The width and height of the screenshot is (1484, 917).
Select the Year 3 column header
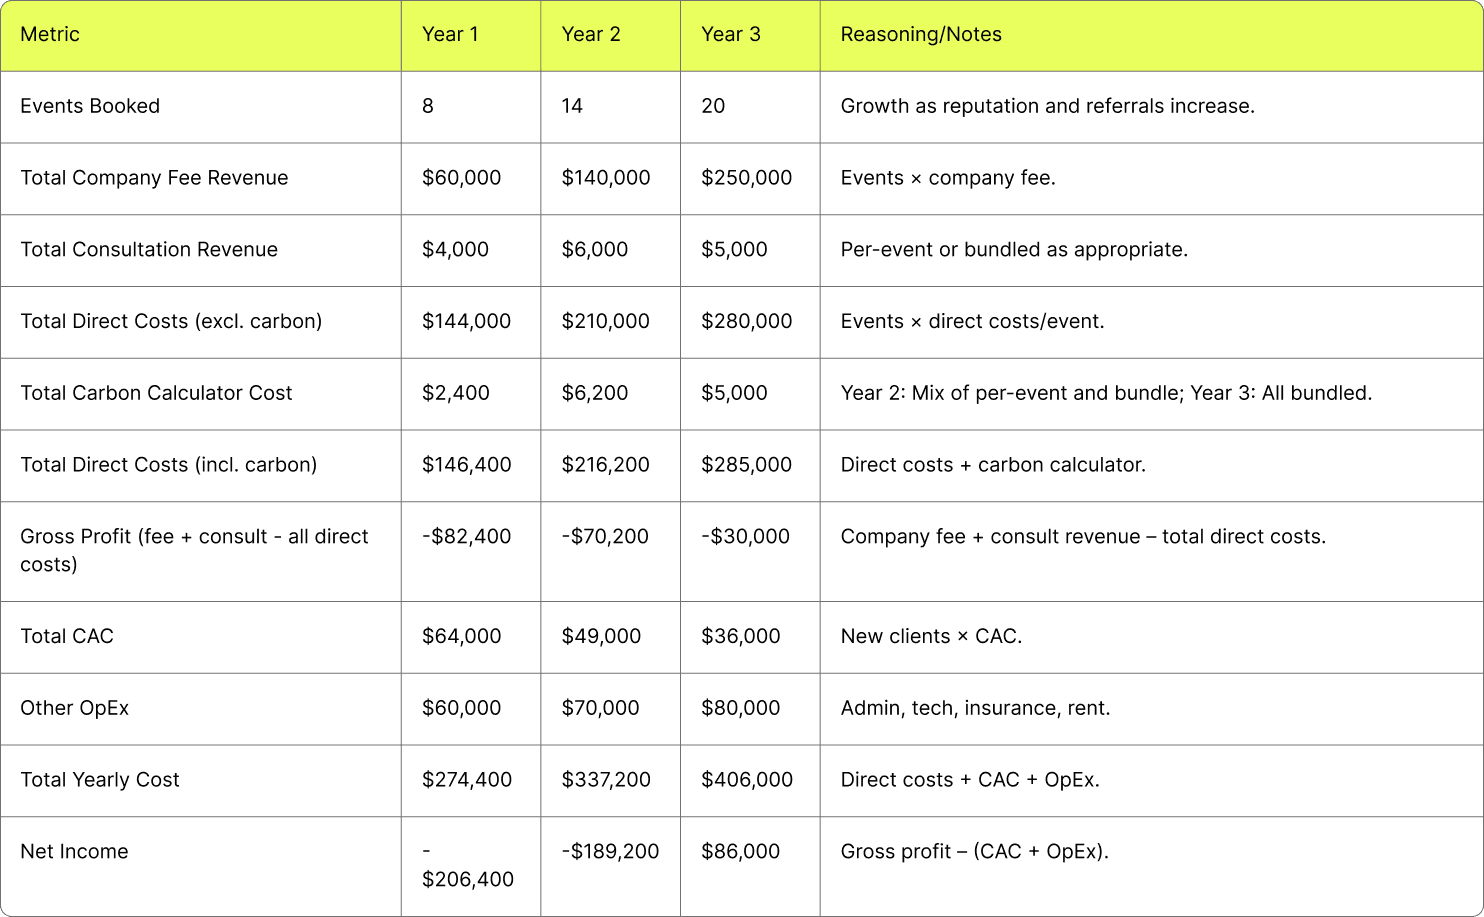731,35
